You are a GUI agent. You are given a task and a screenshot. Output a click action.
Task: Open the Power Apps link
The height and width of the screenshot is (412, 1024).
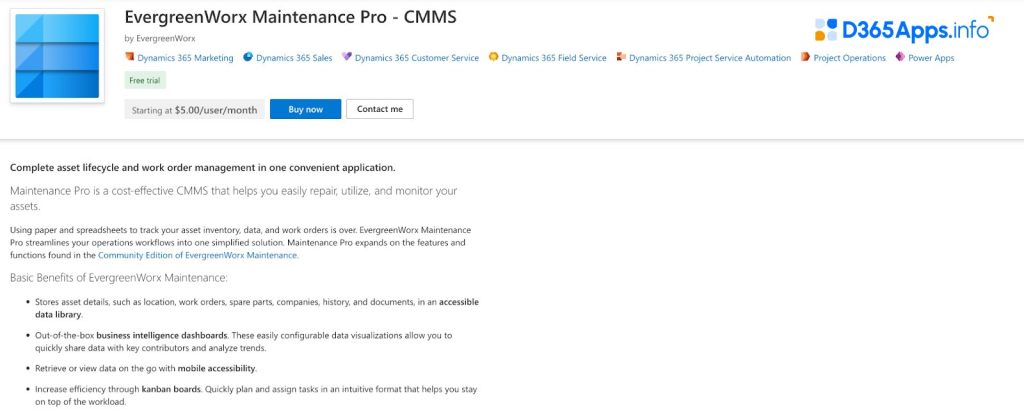click(x=931, y=58)
